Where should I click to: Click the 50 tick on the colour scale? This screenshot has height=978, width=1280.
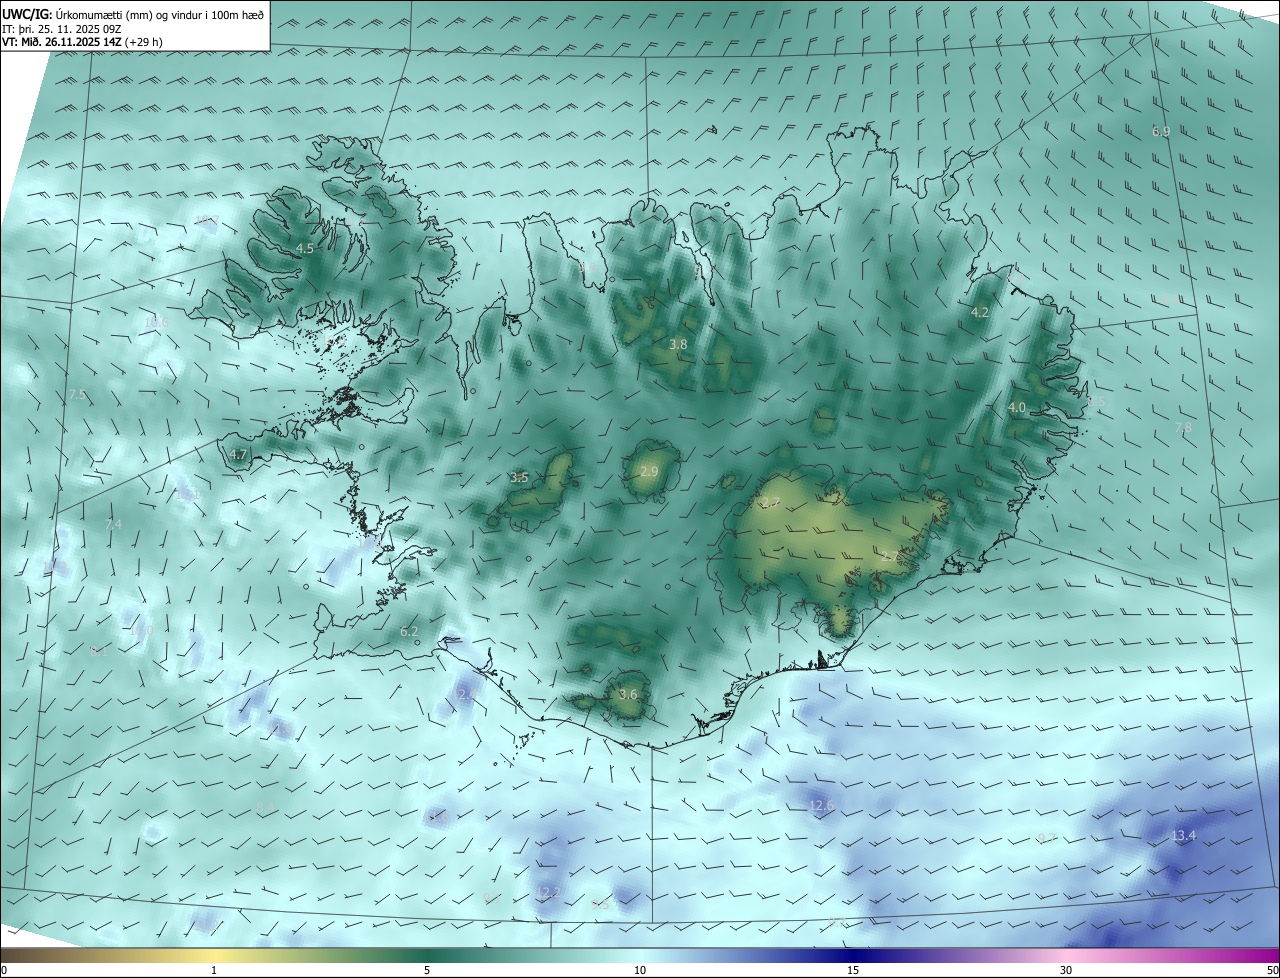pyautogui.click(x=1272, y=970)
